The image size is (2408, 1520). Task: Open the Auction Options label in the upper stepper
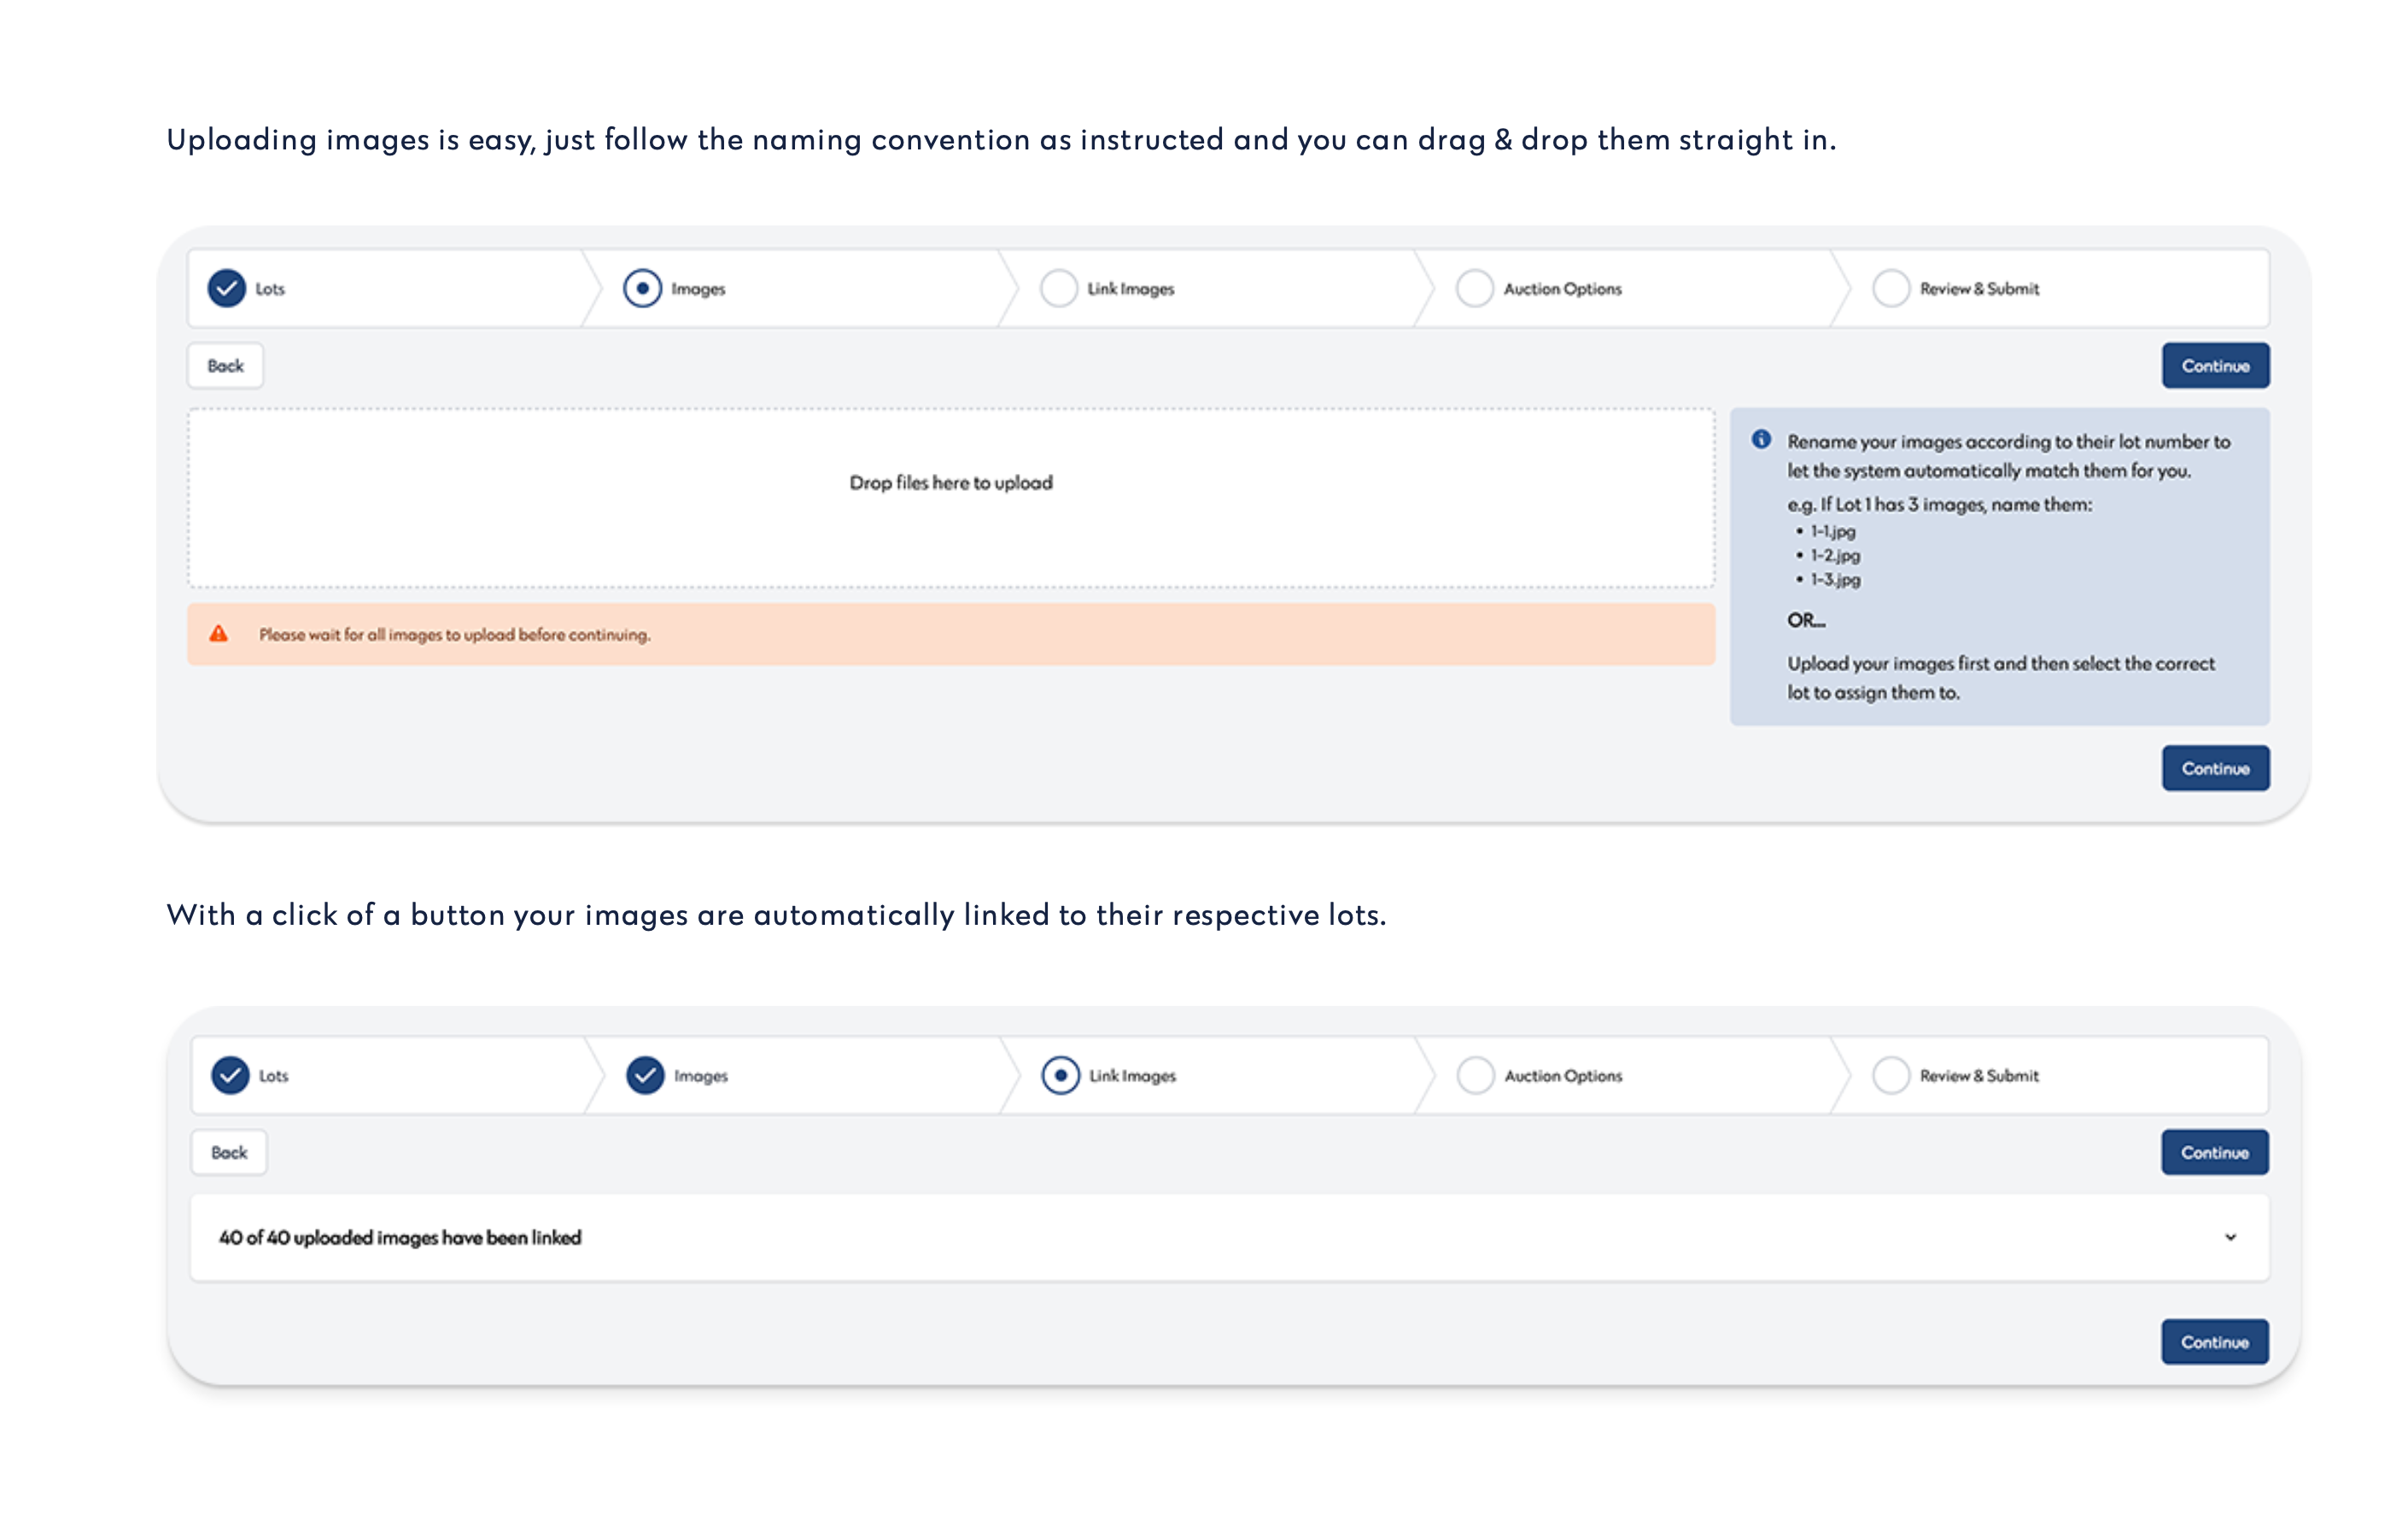coord(1562,289)
